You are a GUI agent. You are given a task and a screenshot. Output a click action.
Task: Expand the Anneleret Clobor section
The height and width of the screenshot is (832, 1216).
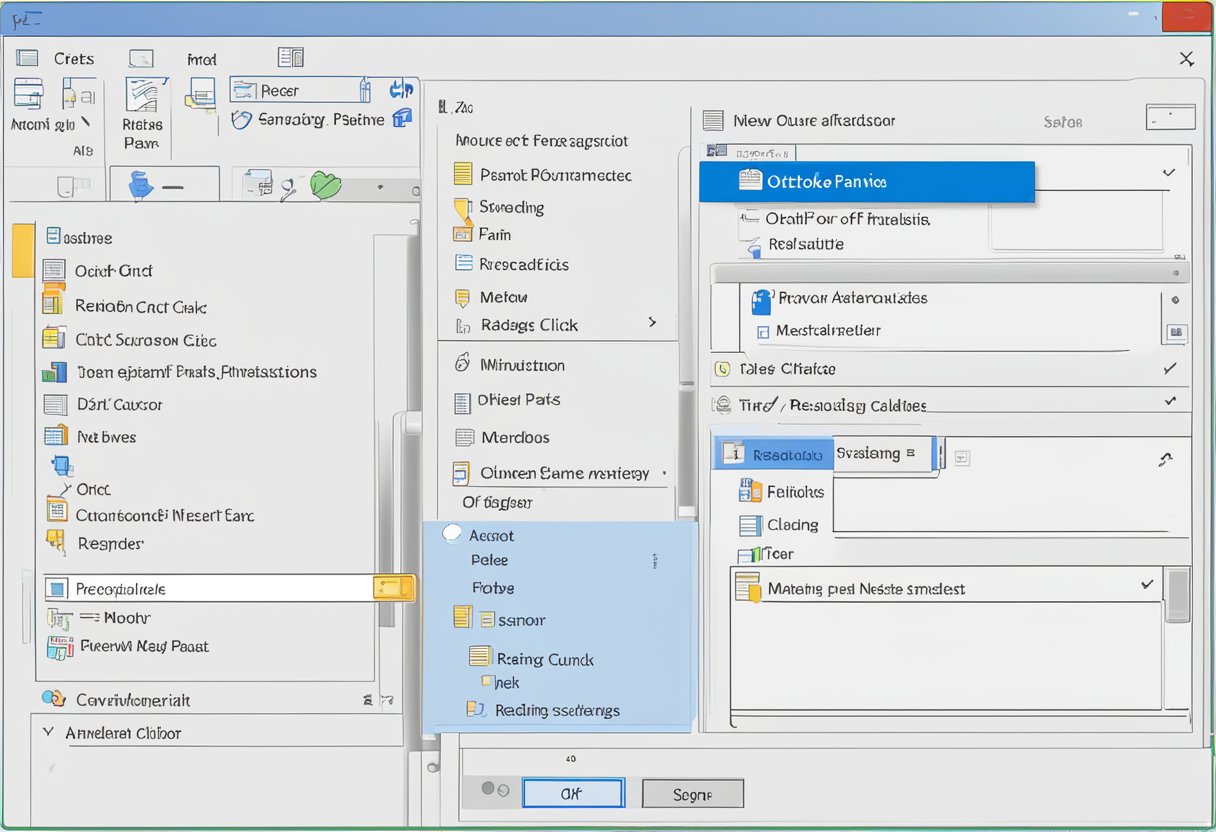click(48, 732)
